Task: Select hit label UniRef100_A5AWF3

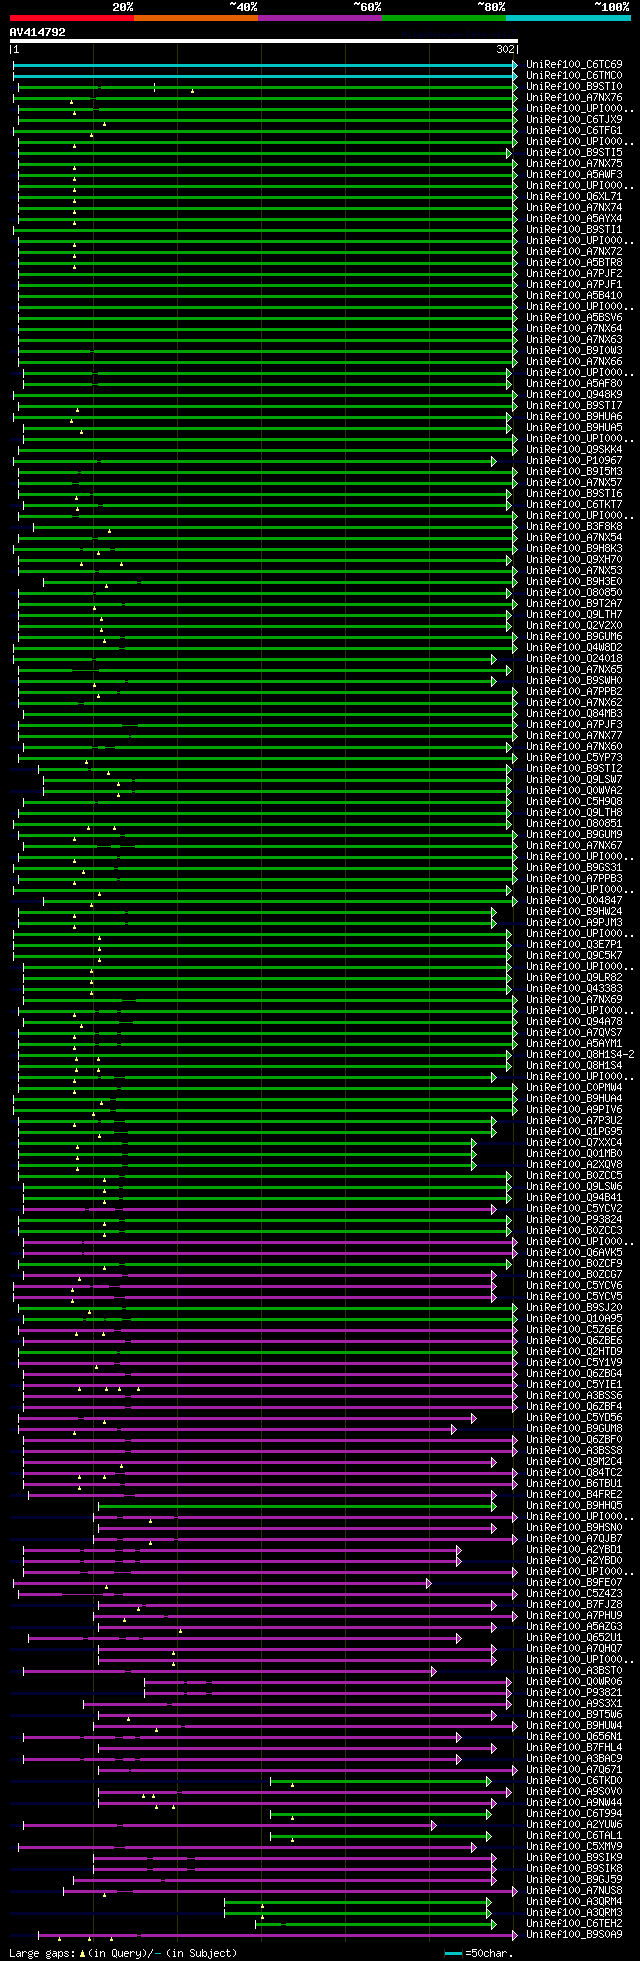Action: pos(574,175)
